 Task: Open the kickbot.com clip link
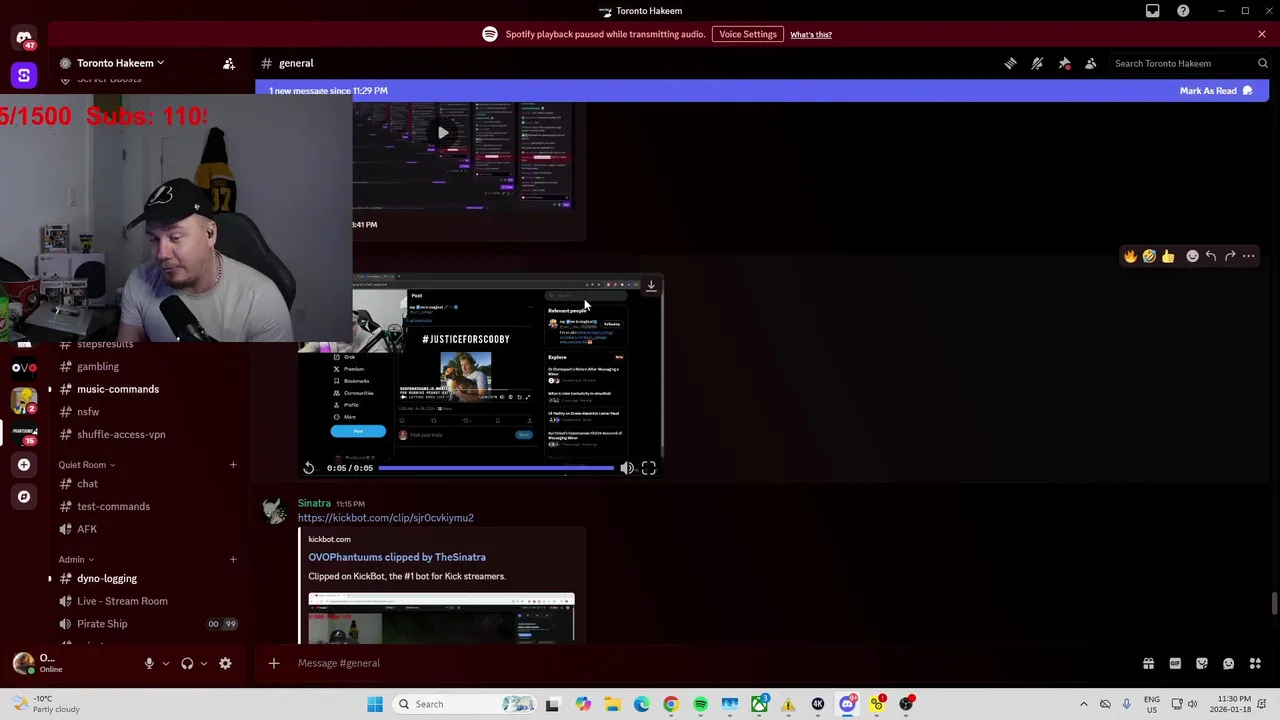pyautogui.click(x=385, y=518)
